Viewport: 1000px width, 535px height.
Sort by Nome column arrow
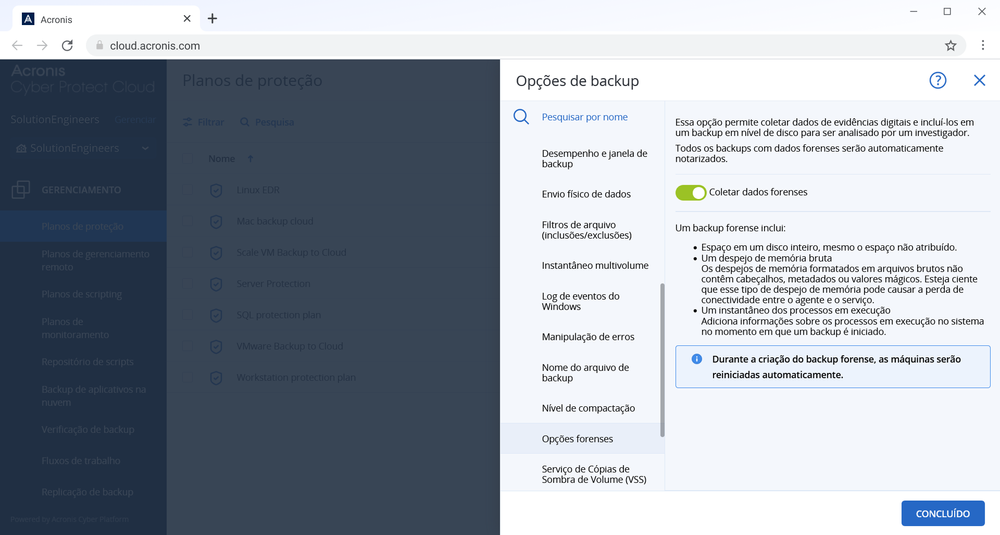point(250,159)
